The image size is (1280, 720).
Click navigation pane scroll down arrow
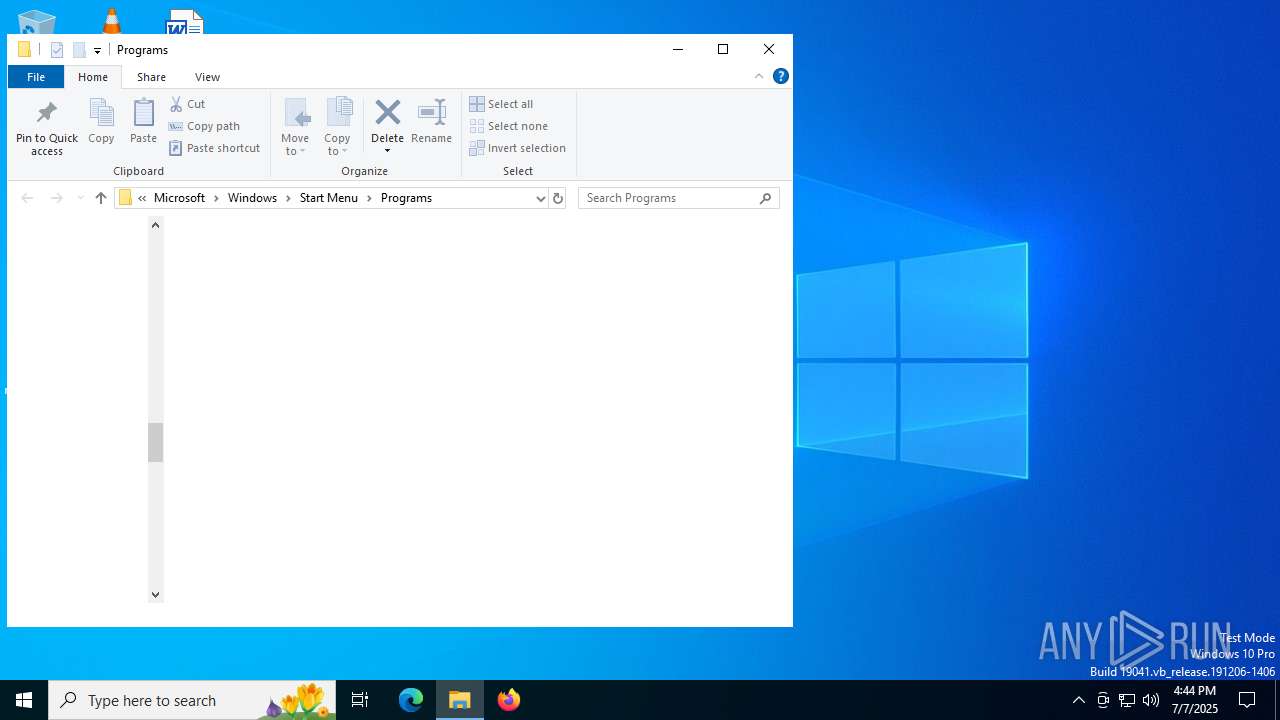tap(155, 594)
